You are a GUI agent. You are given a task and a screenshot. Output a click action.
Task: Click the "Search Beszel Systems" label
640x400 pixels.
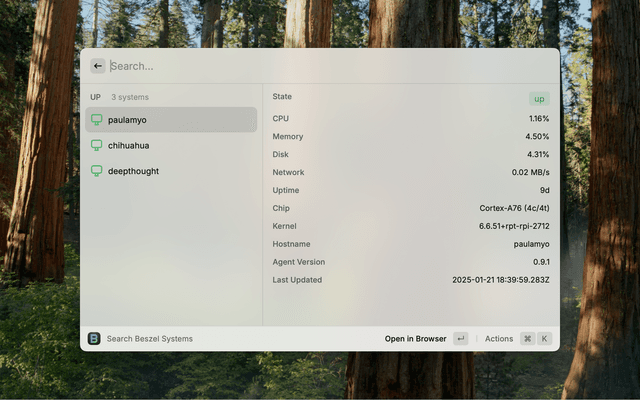[x=149, y=339]
